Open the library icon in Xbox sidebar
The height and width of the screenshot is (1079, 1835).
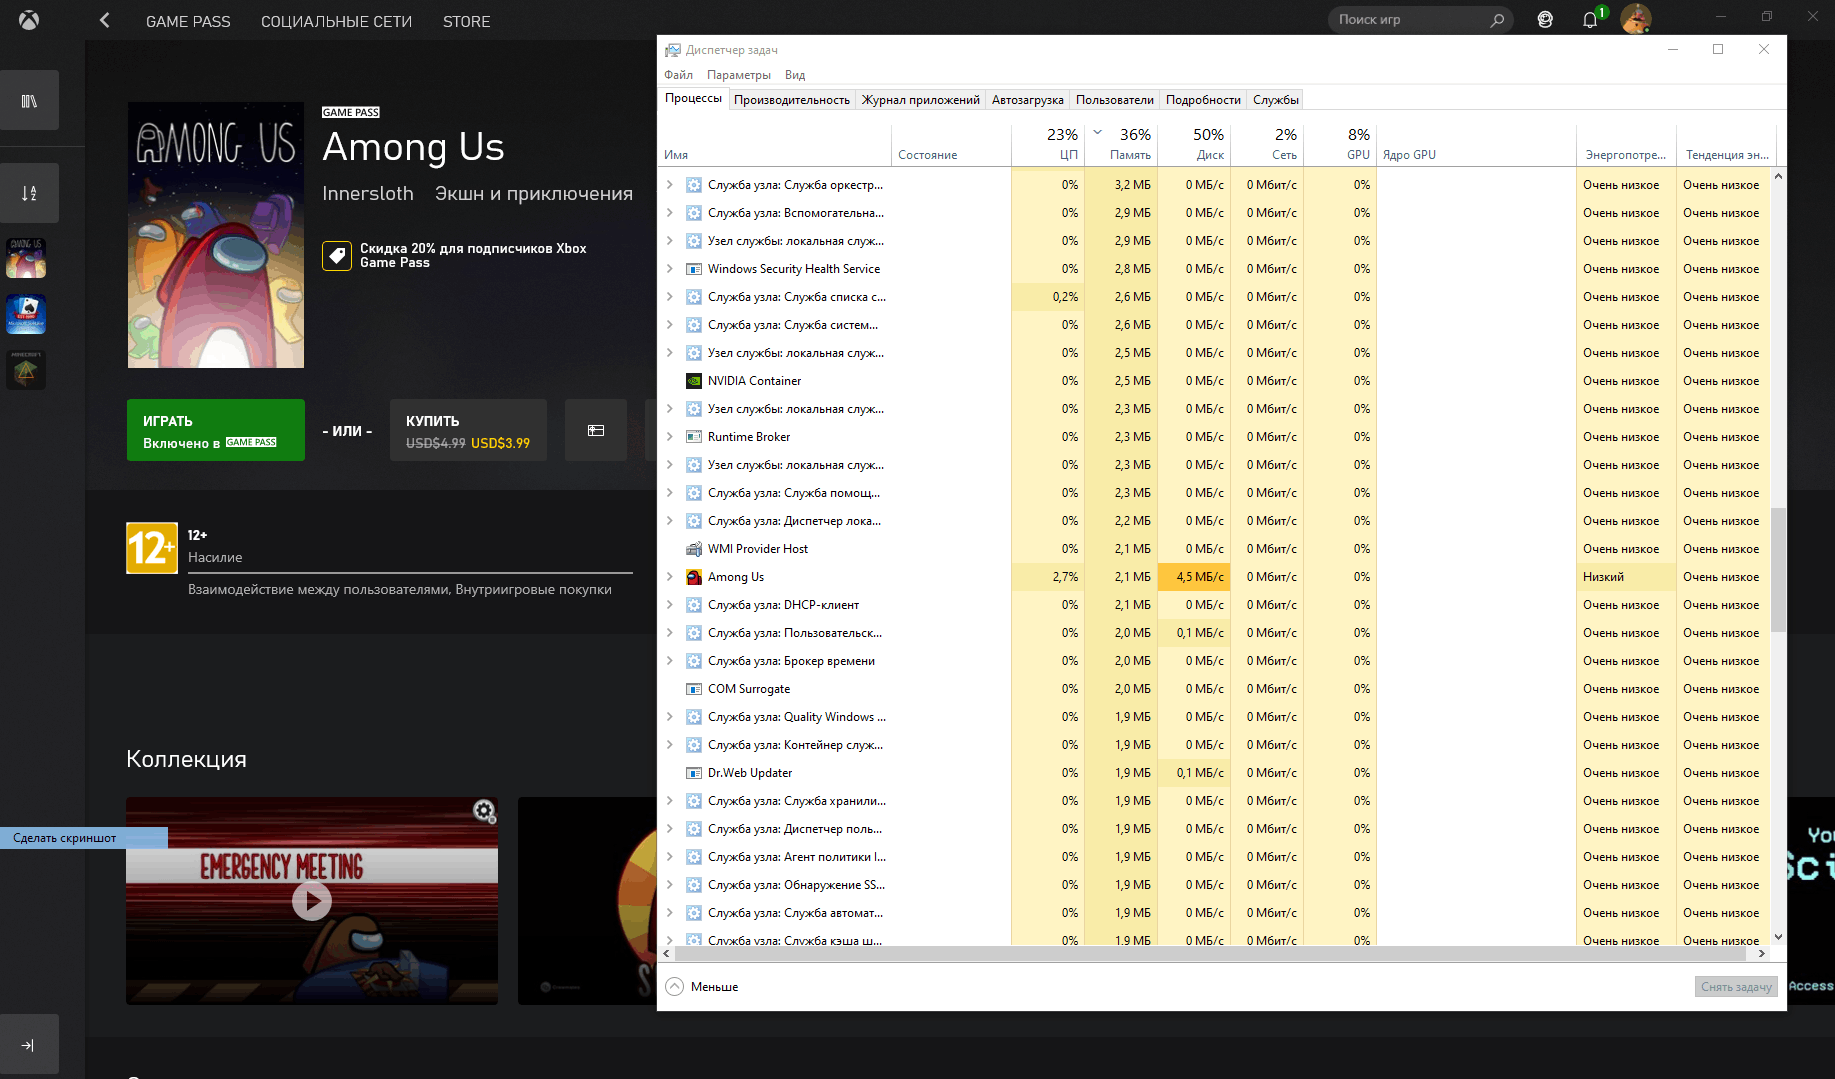29,100
